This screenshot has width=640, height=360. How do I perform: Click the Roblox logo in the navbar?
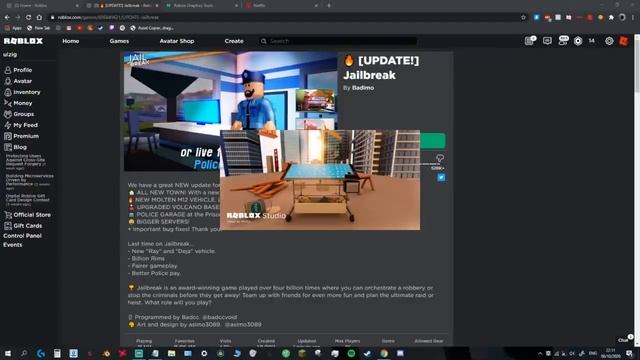coord(23,41)
